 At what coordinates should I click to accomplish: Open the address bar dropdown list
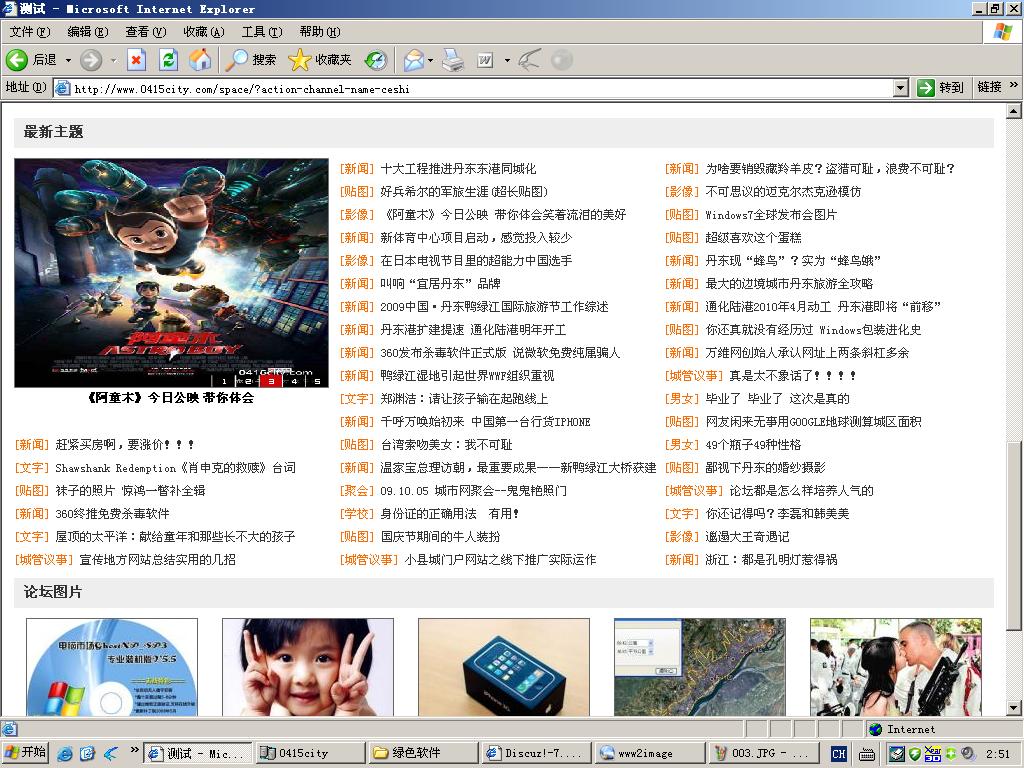coord(901,88)
